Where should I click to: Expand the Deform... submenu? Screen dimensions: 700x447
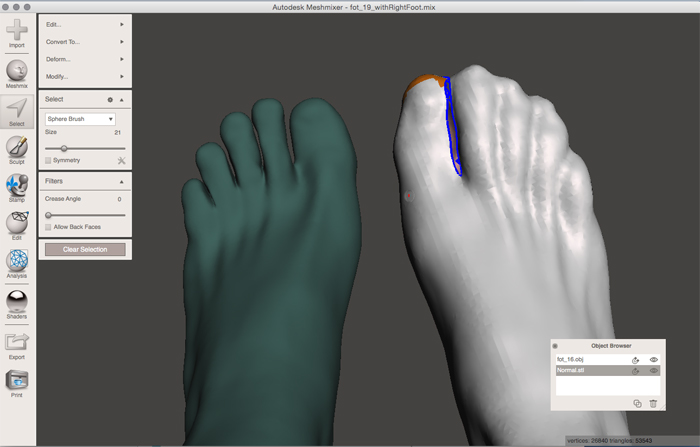coord(85,59)
